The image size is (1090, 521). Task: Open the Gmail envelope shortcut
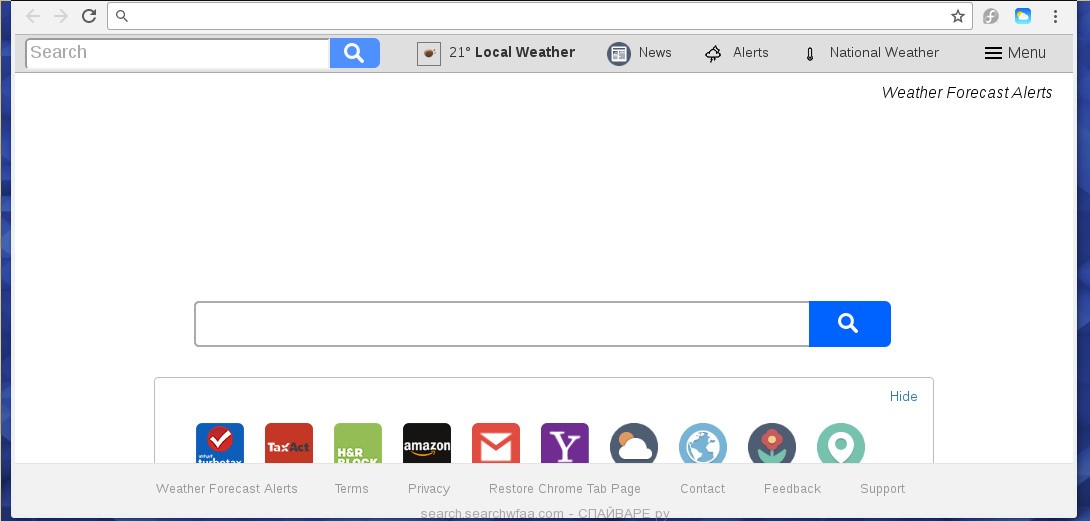point(496,443)
